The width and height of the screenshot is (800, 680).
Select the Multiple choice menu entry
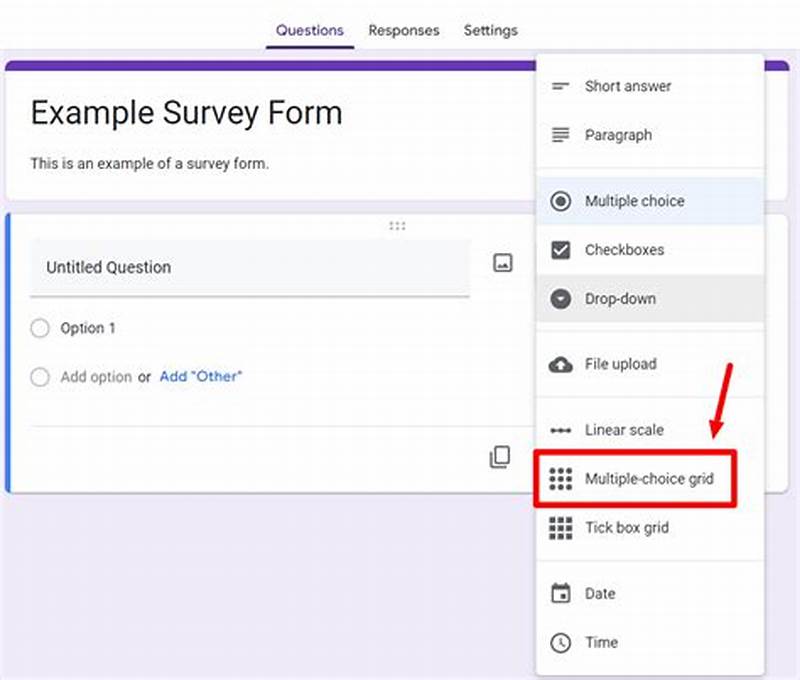point(633,200)
